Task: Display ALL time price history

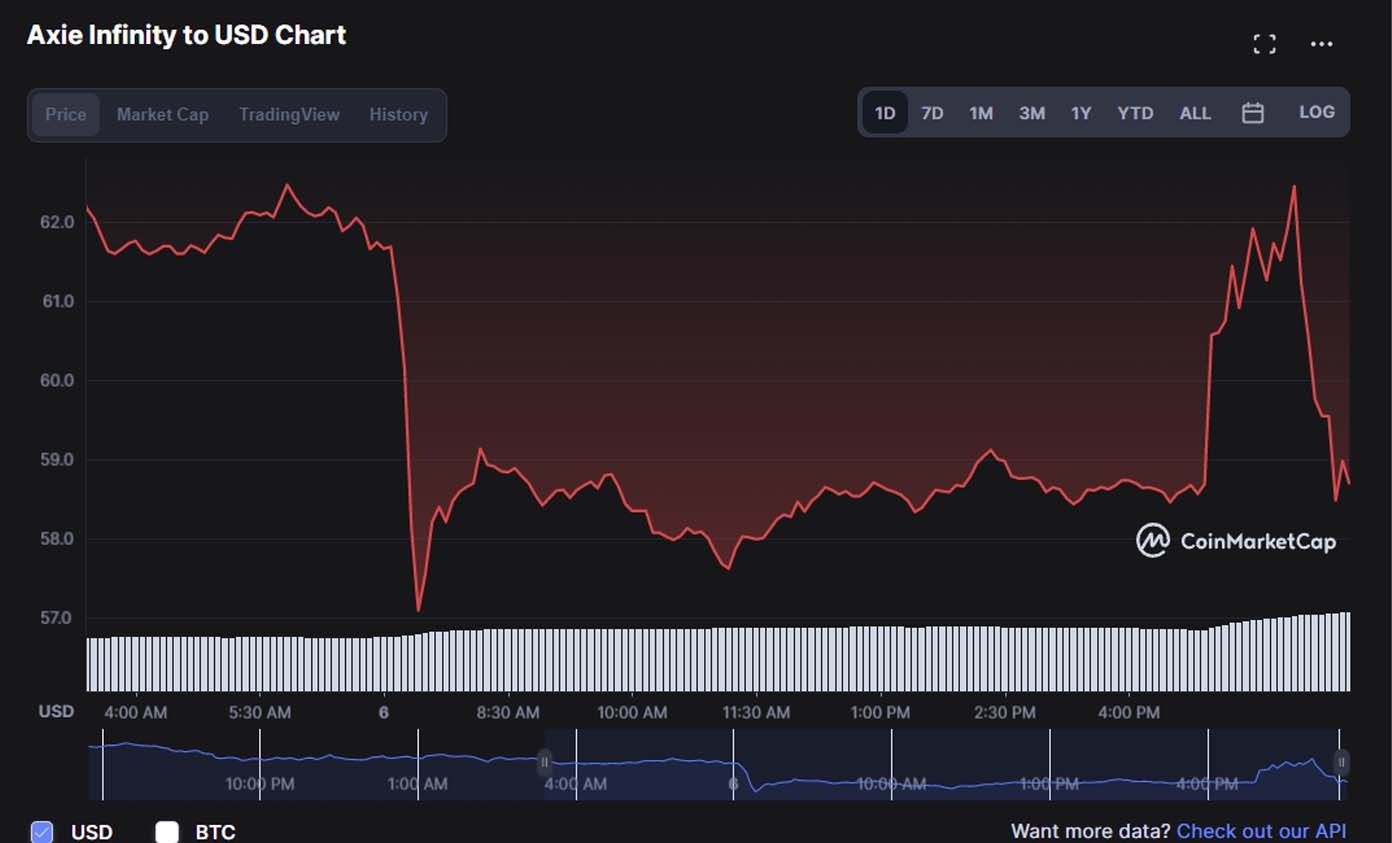Action: (1195, 113)
